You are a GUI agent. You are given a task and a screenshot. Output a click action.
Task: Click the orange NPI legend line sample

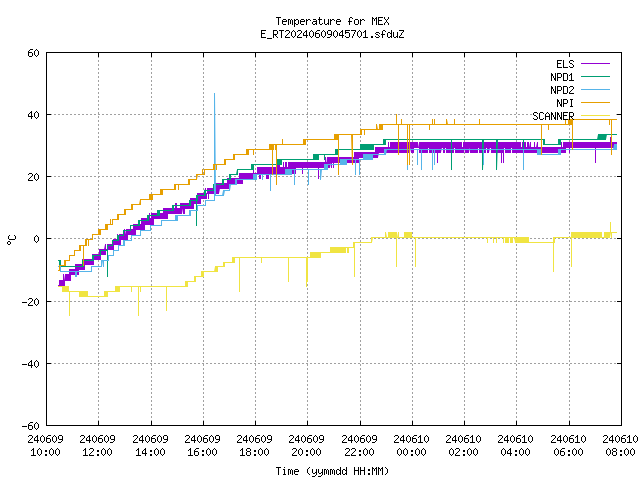pos(595,102)
